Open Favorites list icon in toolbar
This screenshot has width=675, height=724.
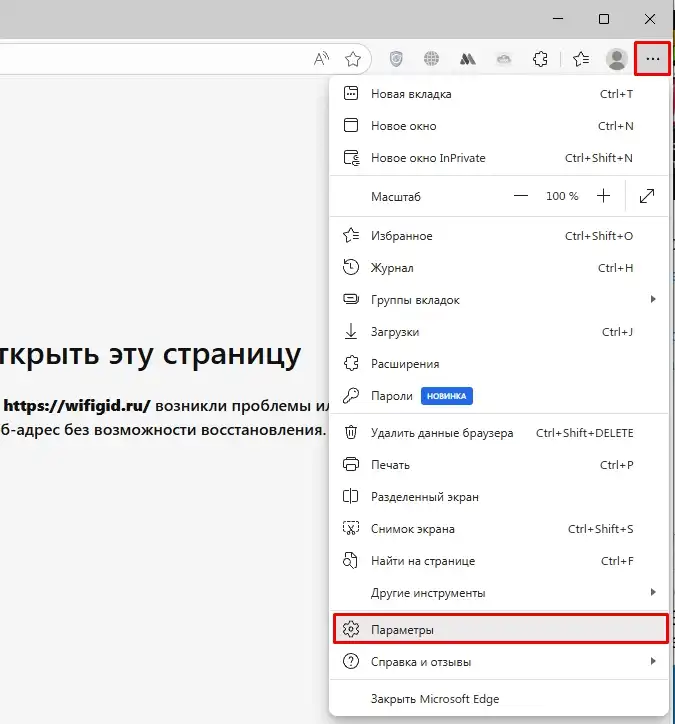581,59
